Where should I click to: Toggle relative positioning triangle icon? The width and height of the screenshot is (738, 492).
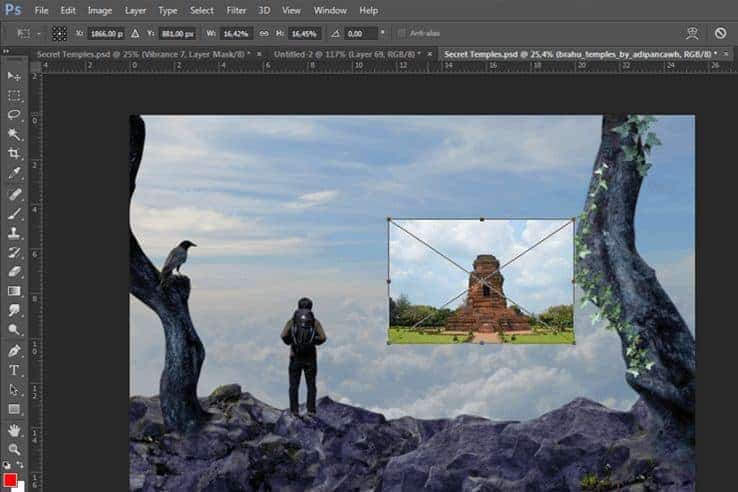(x=135, y=33)
